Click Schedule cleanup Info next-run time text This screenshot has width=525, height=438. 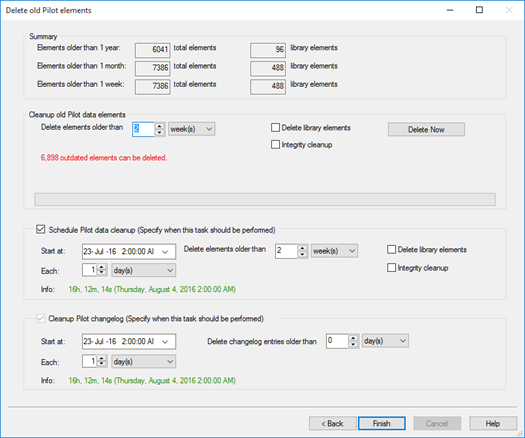152,289
